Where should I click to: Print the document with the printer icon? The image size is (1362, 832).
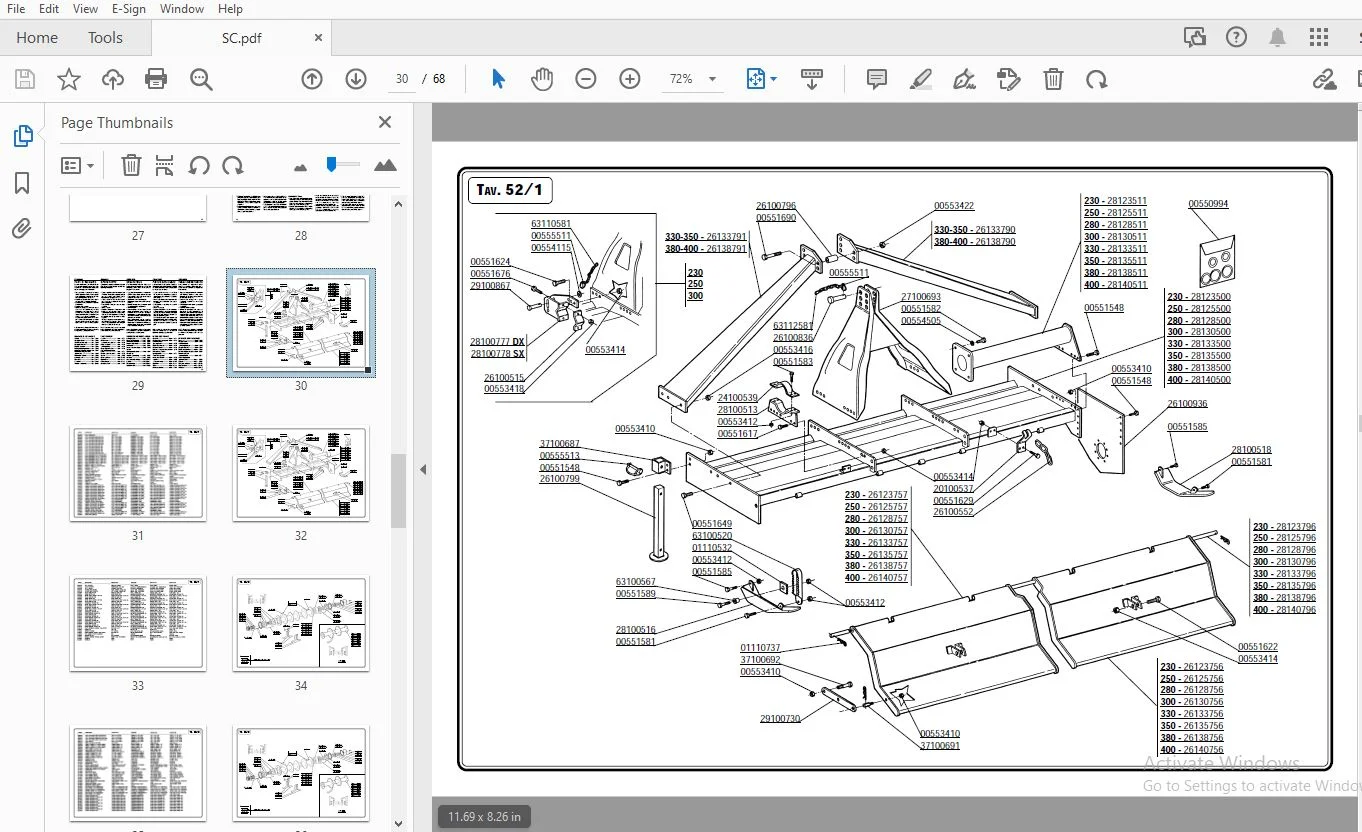[x=156, y=79]
